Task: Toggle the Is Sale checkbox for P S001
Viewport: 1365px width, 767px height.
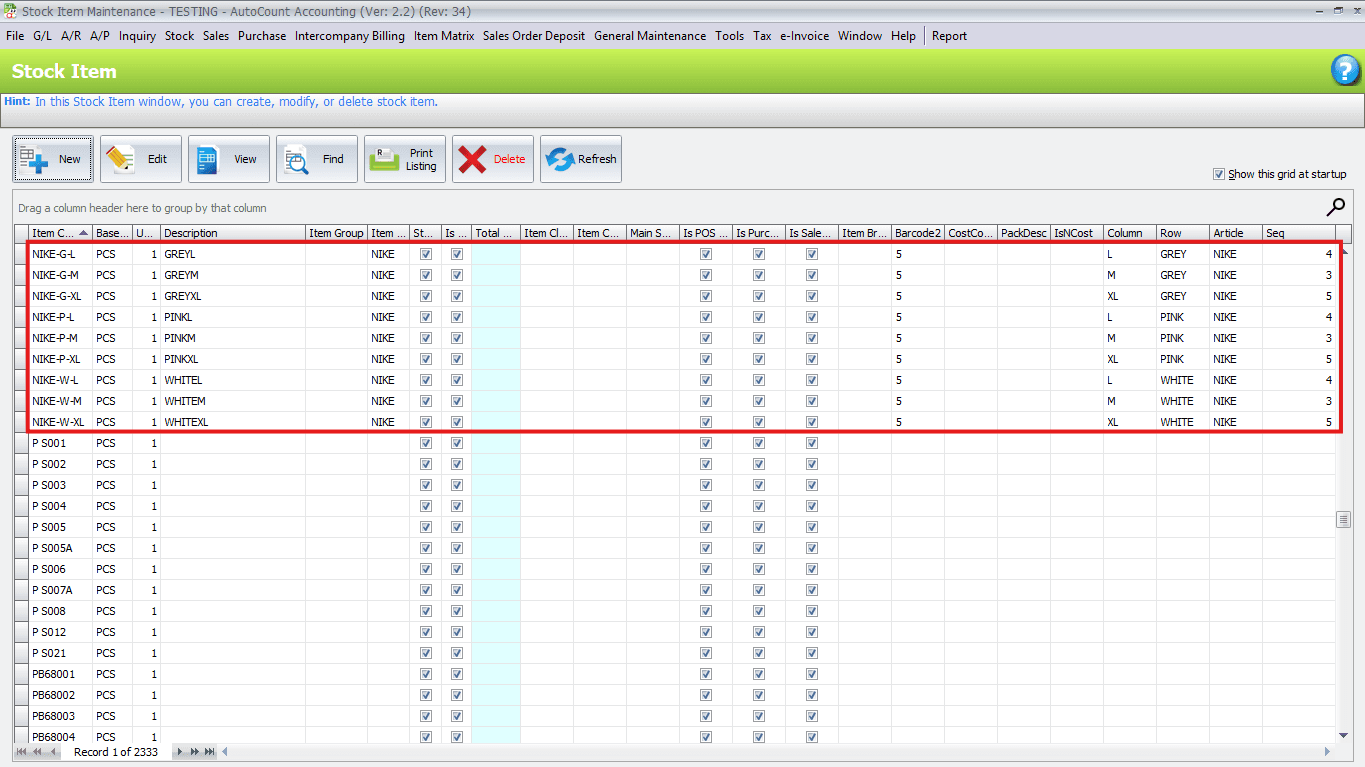Action: click(x=811, y=443)
